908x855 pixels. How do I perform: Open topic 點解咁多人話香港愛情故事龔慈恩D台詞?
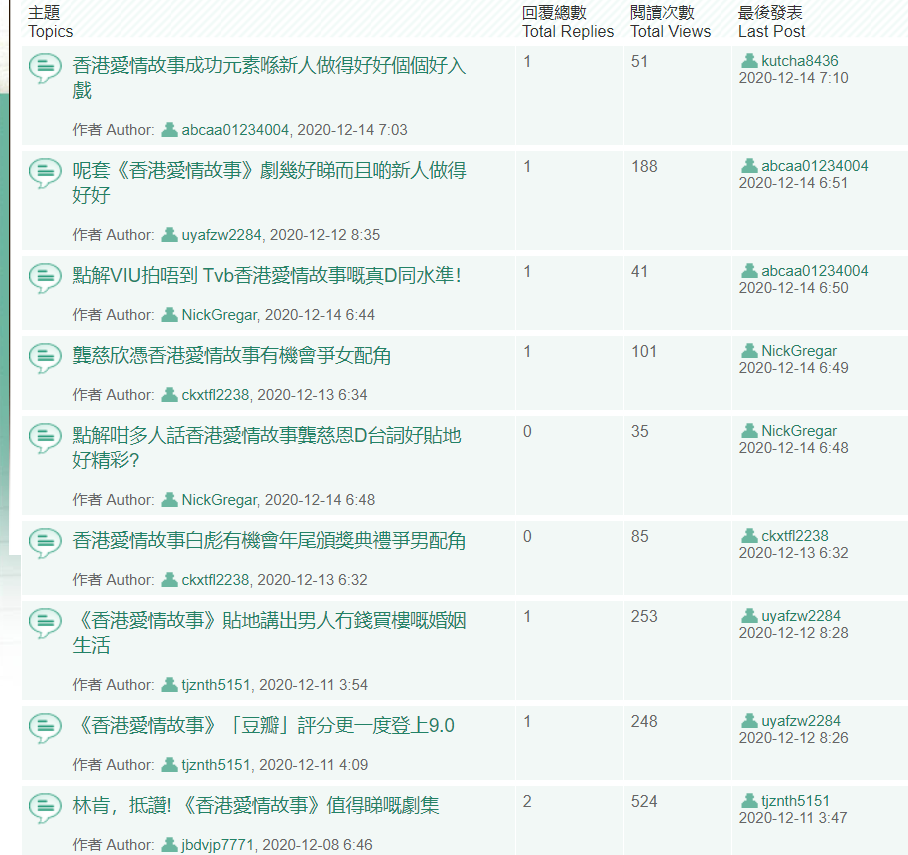coord(266,448)
